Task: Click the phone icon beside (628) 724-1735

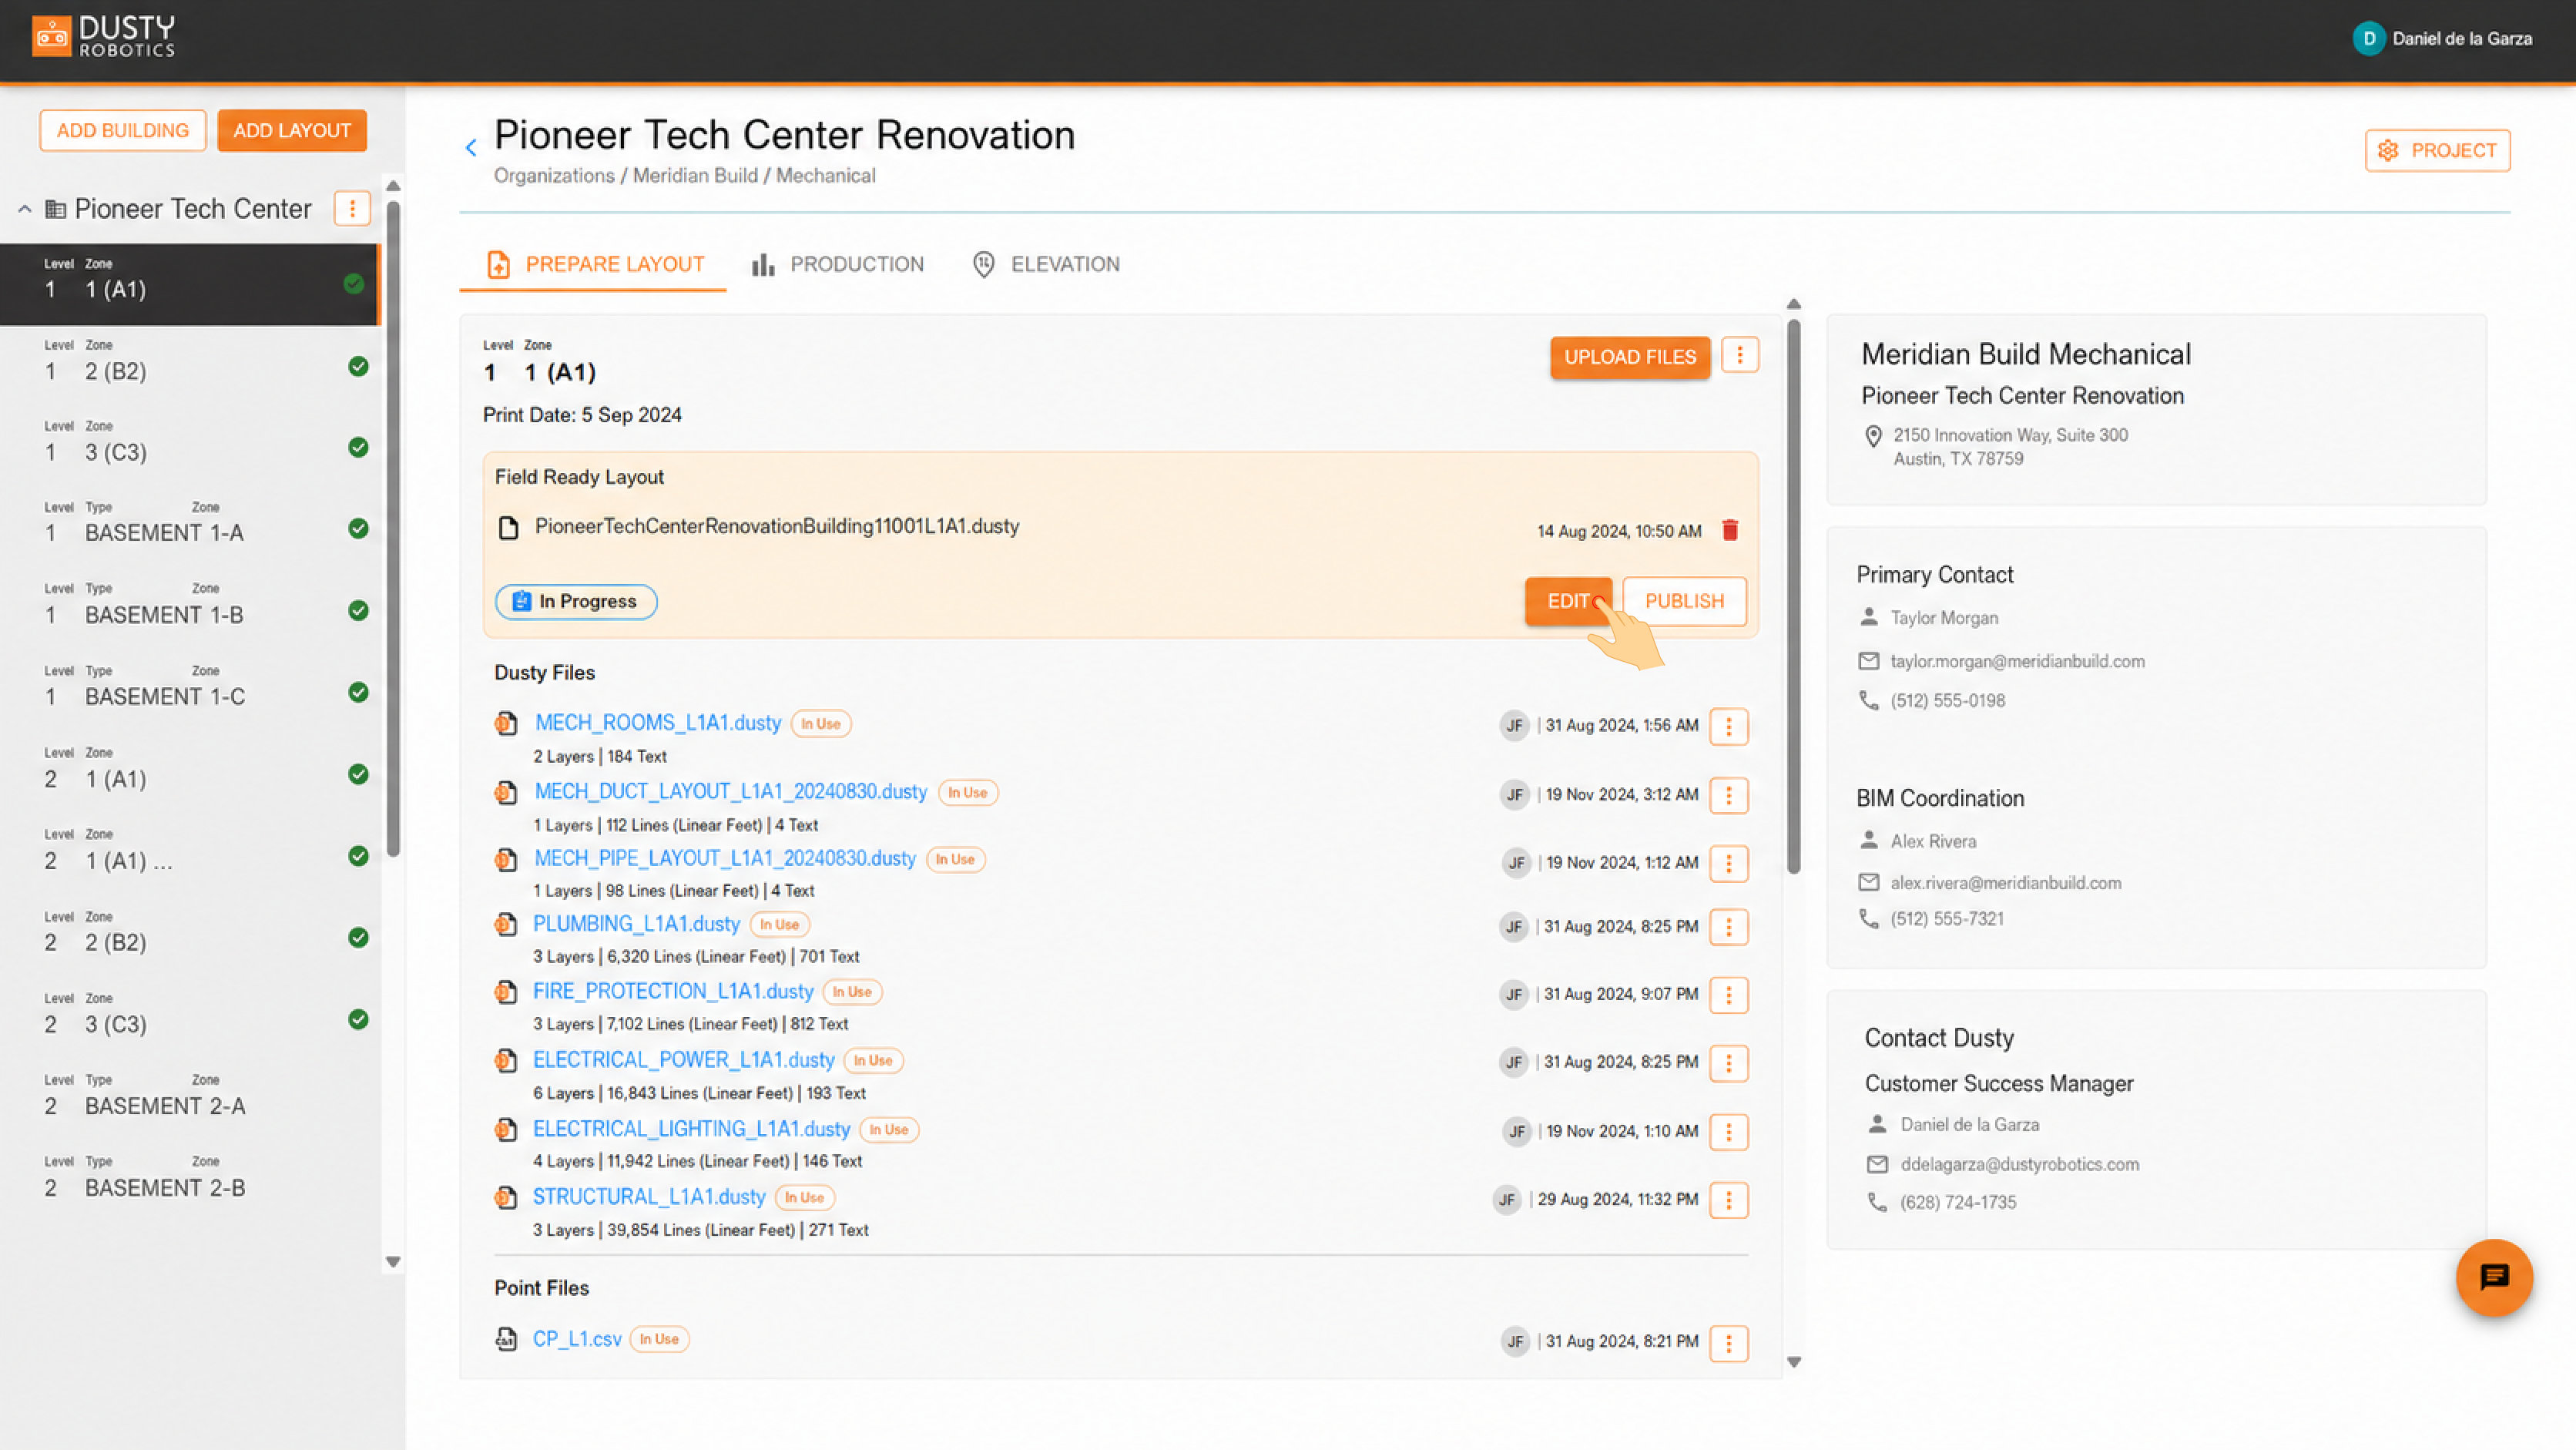Action: click(1877, 1202)
